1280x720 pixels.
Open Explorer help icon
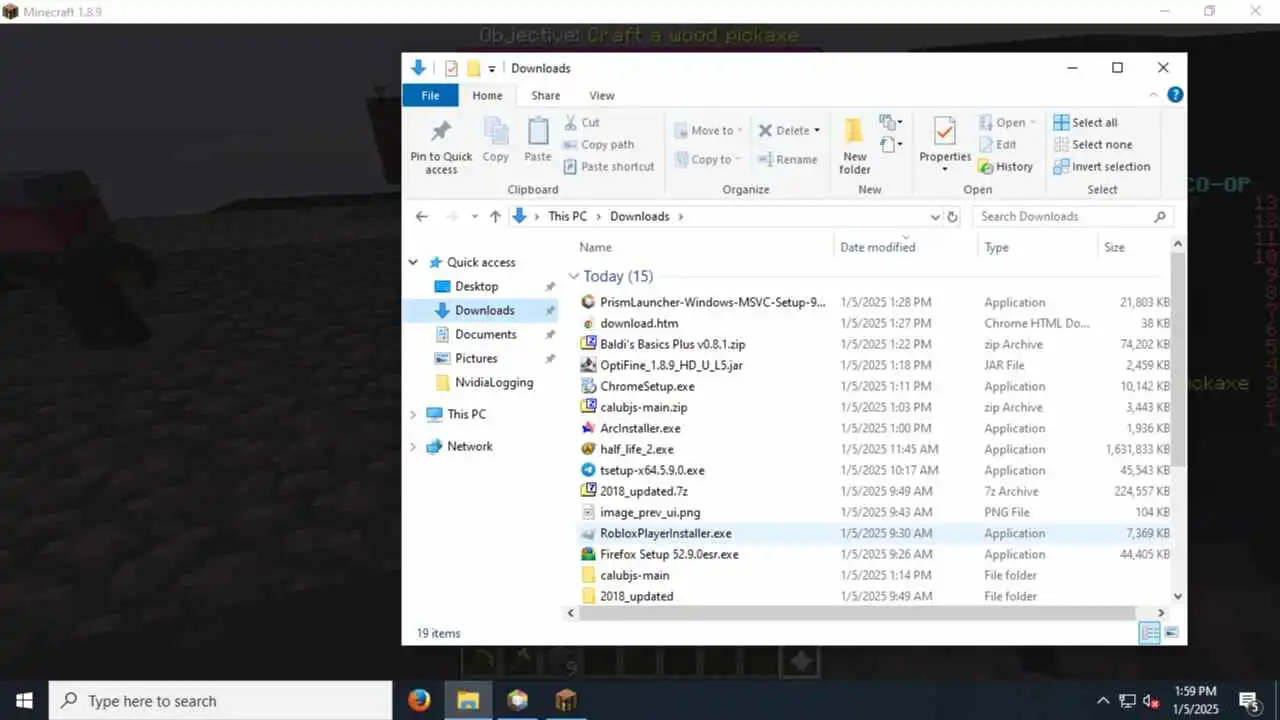(x=1175, y=95)
